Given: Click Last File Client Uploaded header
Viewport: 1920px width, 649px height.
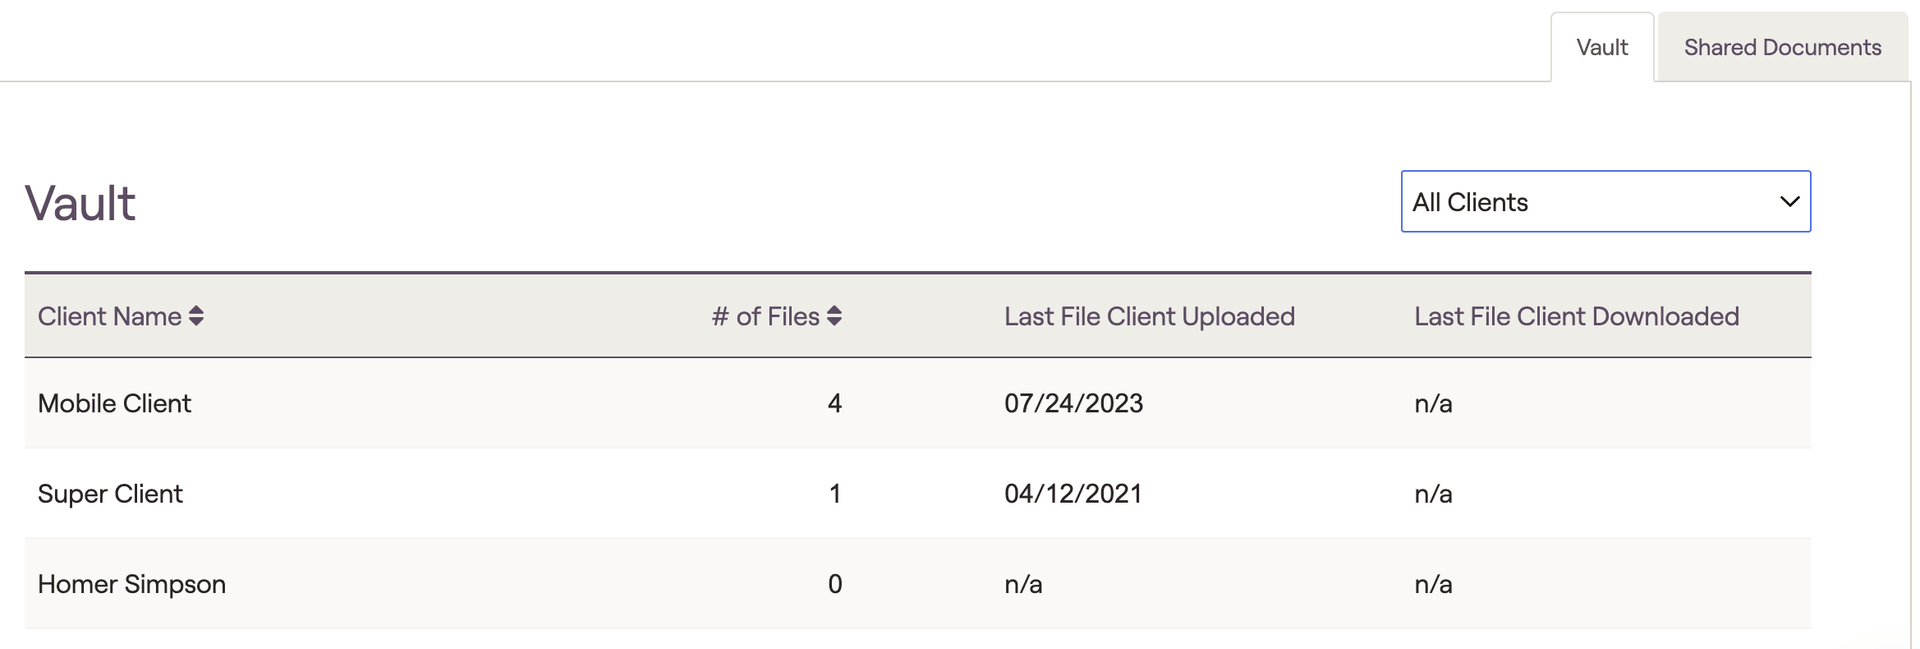Looking at the screenshot, I should click(1149, 316).
